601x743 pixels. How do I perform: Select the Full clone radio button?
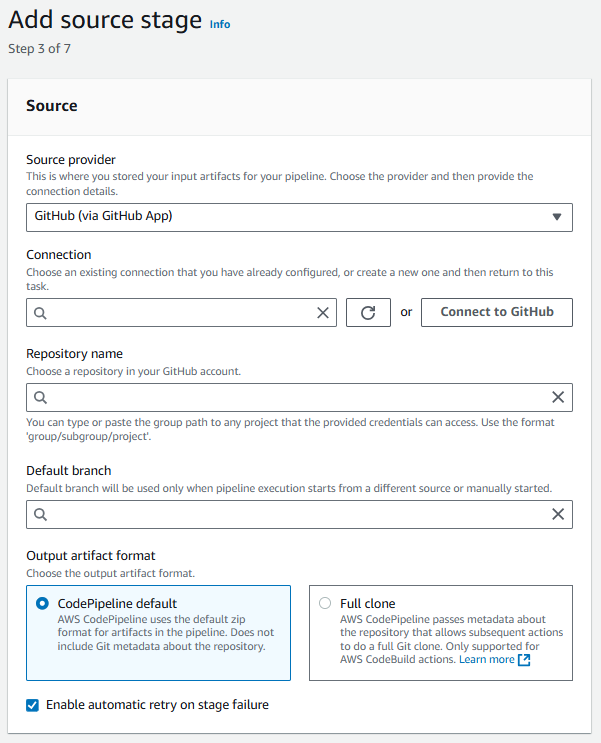click(x=325, y=603)
